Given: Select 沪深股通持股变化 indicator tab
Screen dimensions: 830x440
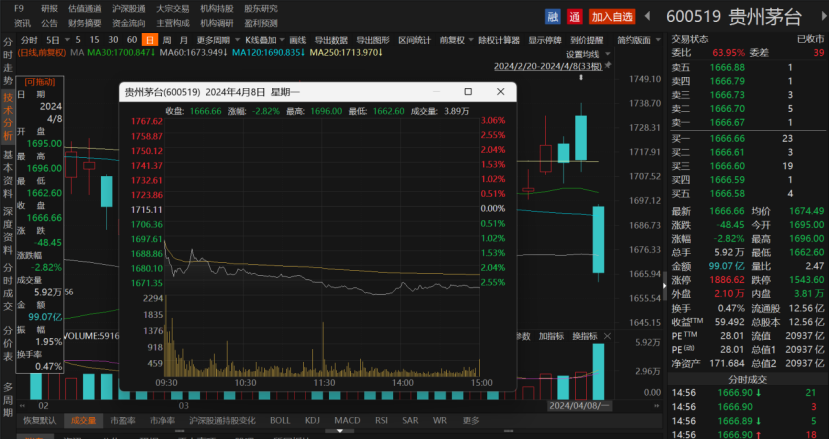Looking at the screenshot, I should [x=222, y=420].
